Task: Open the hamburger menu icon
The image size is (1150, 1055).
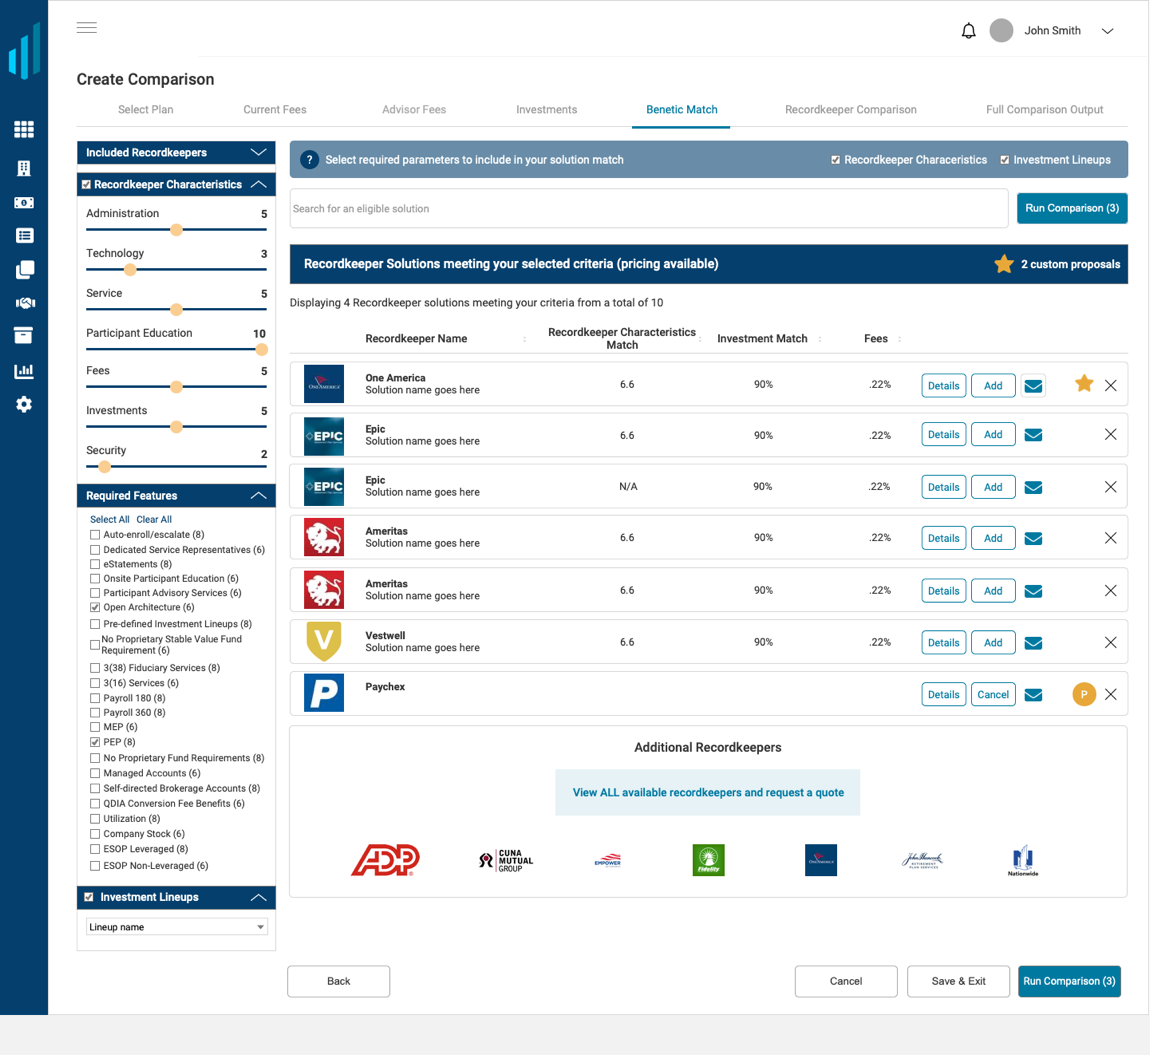Action: [87, 28]
